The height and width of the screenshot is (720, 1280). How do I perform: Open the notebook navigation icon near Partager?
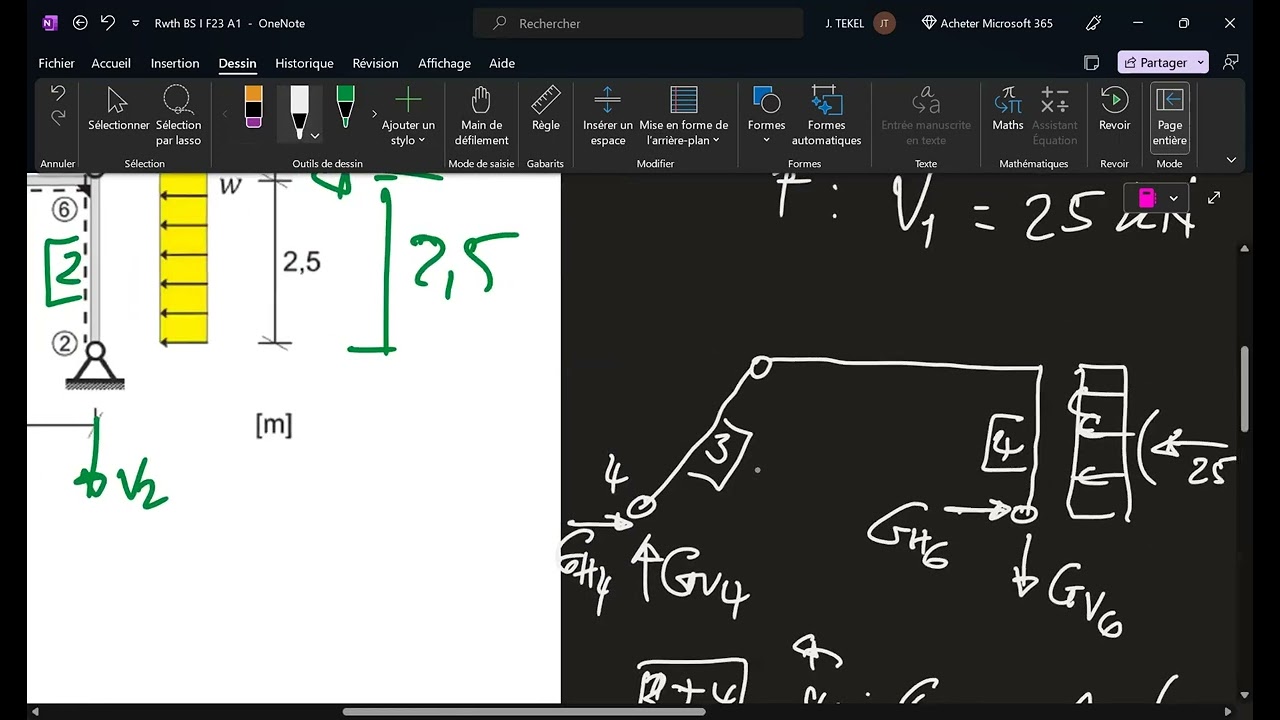pyautogui.click(x=1092, y=63)
